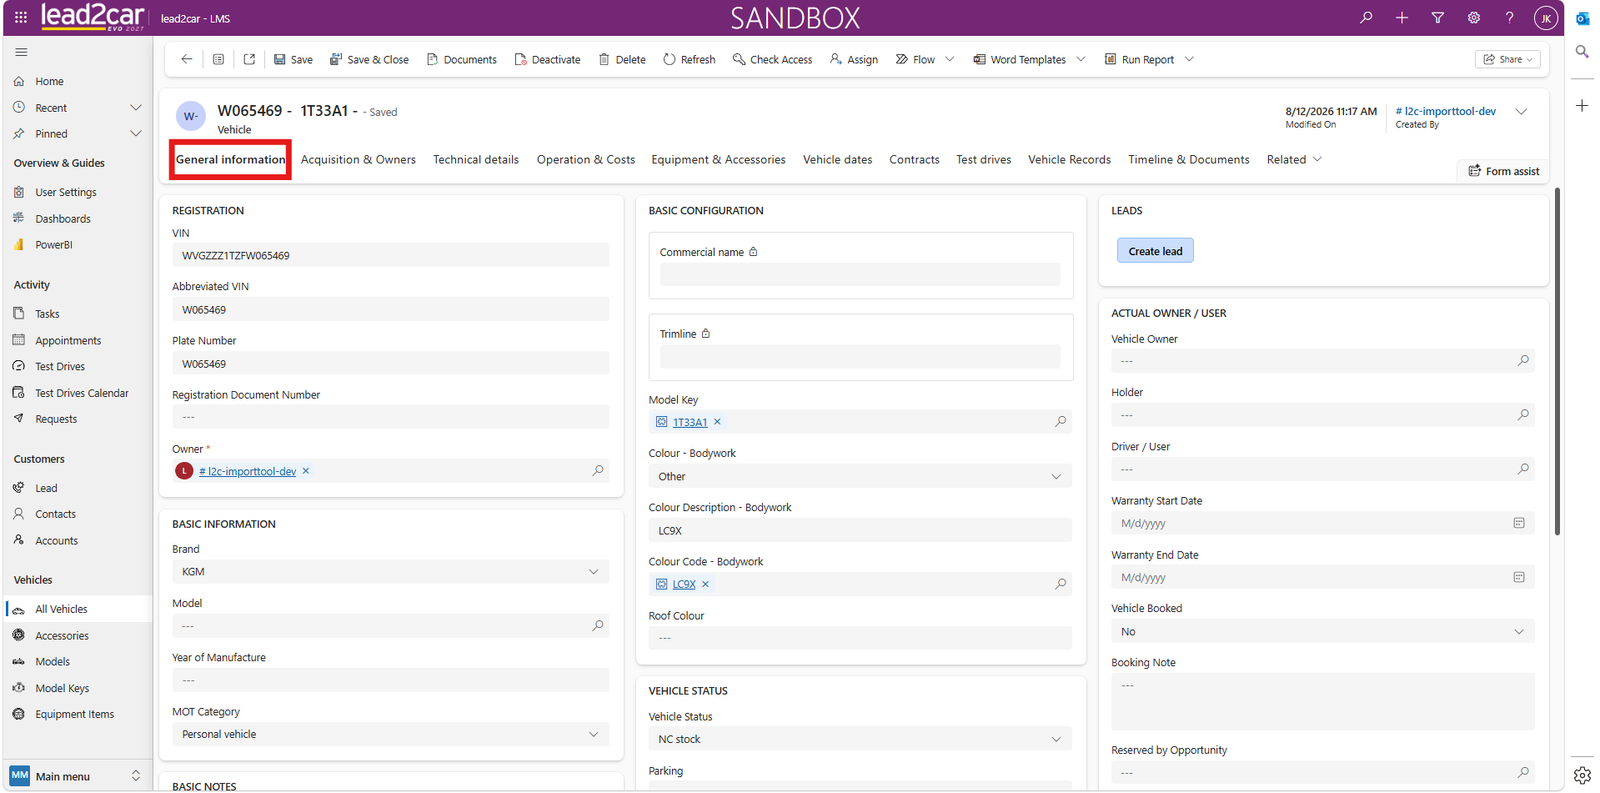This screenshot has width=1600, height=793.
Task: Collapse the left navigation hamburger menu
Action: (x=21, y=52)
